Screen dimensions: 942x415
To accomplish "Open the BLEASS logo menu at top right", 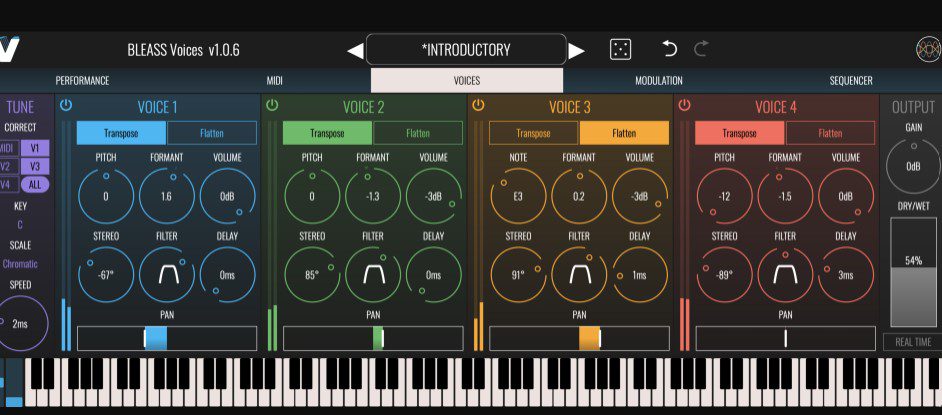I will [928, 50].
